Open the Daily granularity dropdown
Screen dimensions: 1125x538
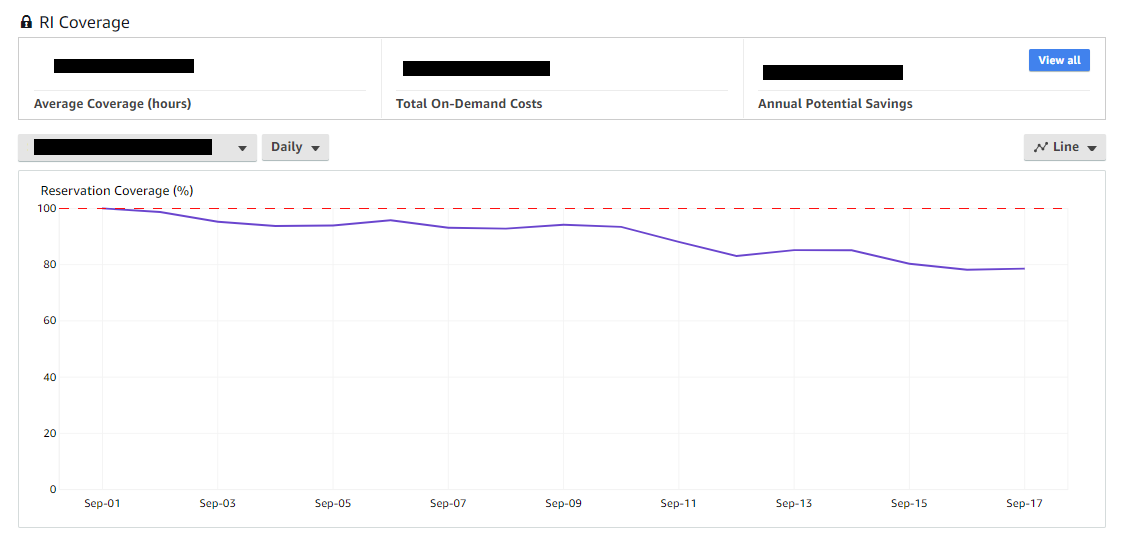pyautogui.click(x=295, y=147)
